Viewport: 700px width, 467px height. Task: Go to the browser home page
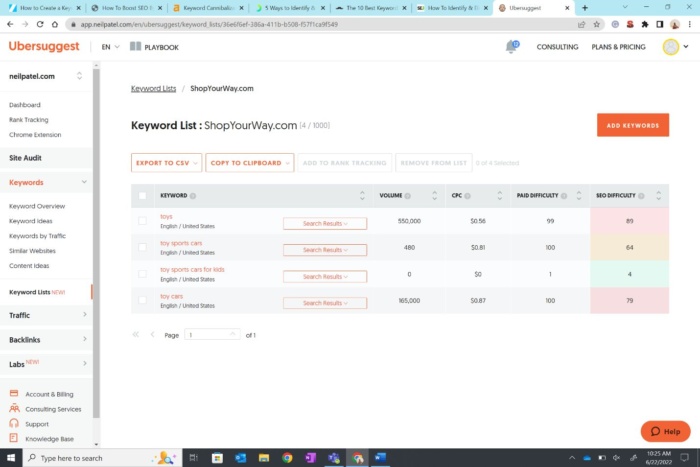point(54,24)
